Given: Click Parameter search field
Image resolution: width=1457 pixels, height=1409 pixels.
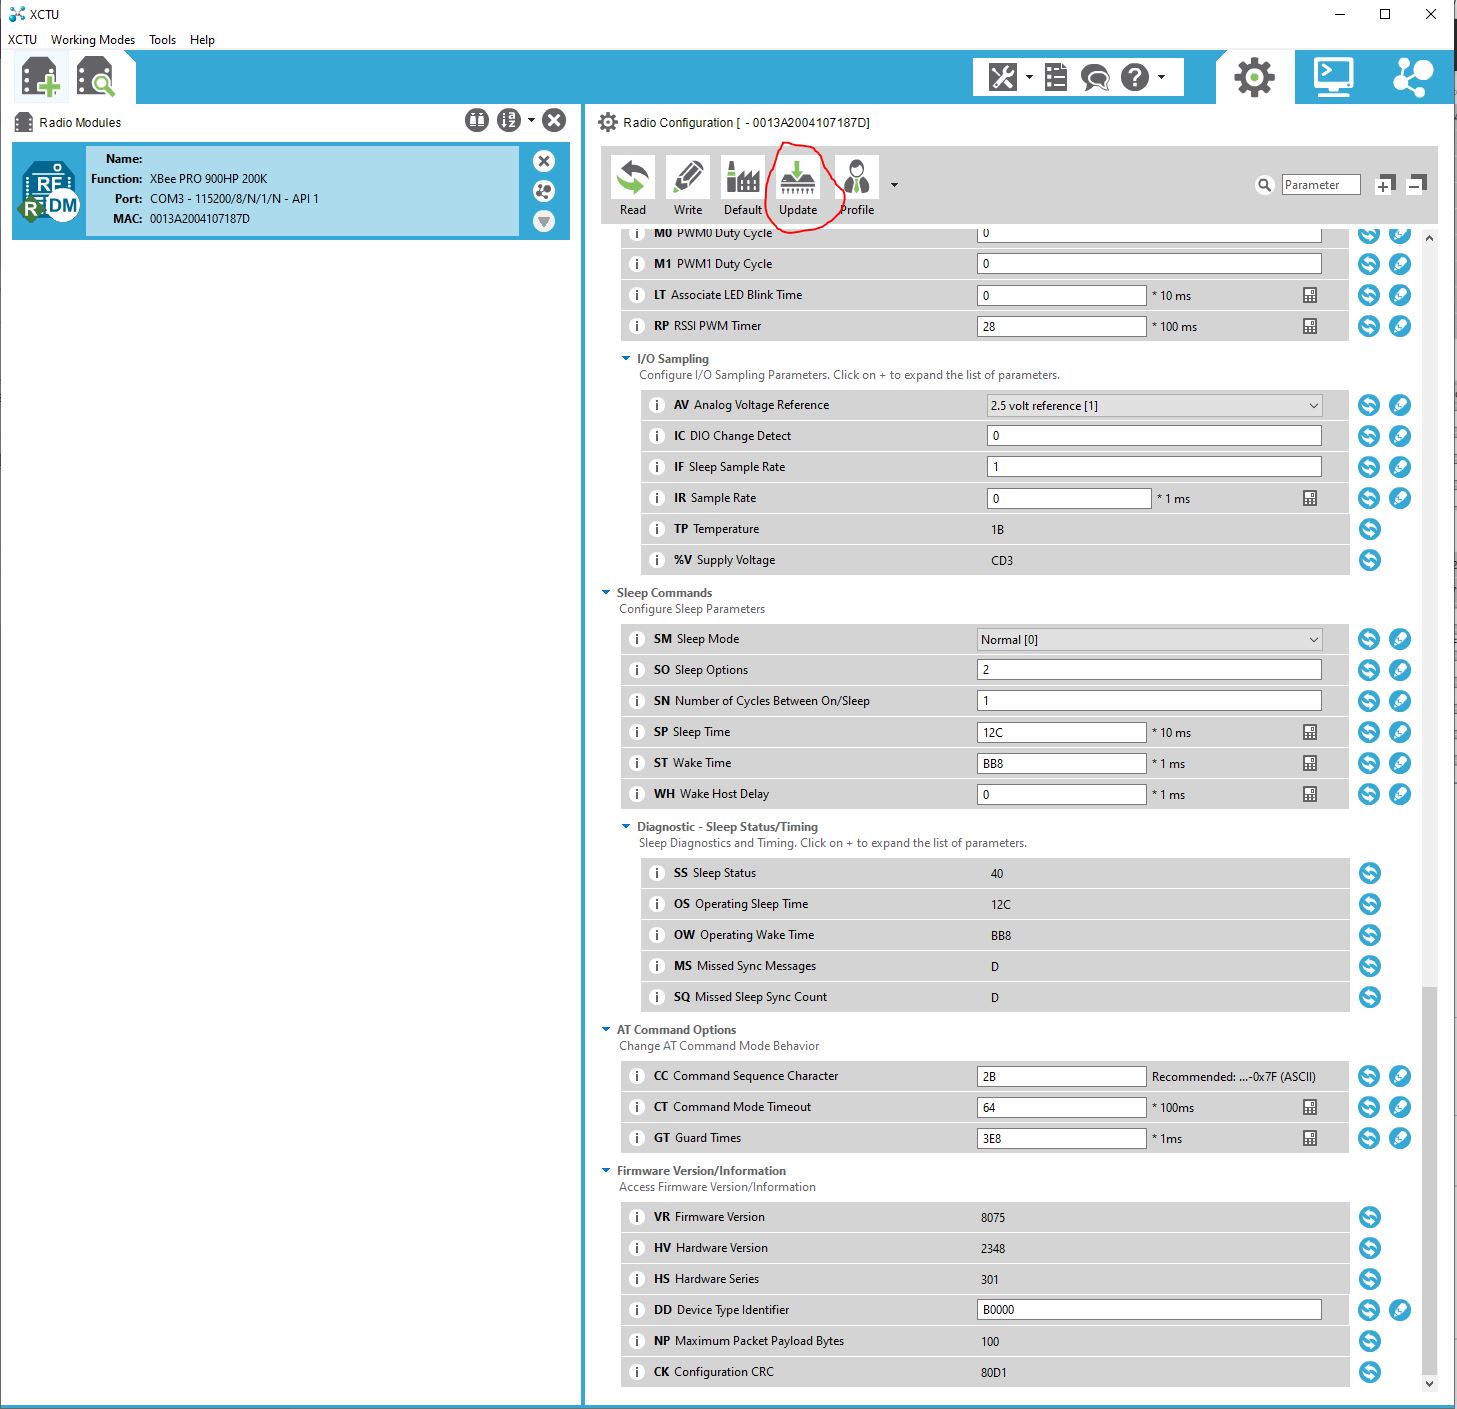Looking at the screenshot, I should 1321,185.
